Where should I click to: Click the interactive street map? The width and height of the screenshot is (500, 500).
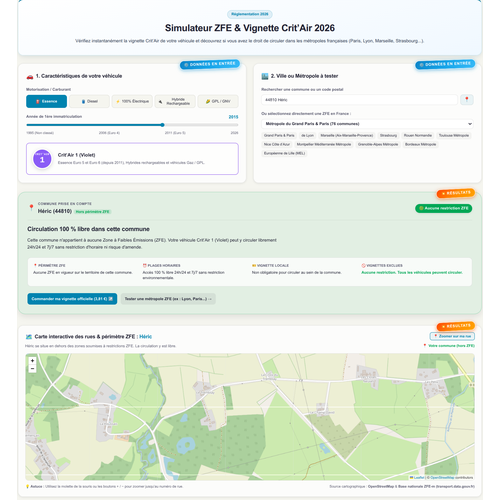tap(250, 417)
